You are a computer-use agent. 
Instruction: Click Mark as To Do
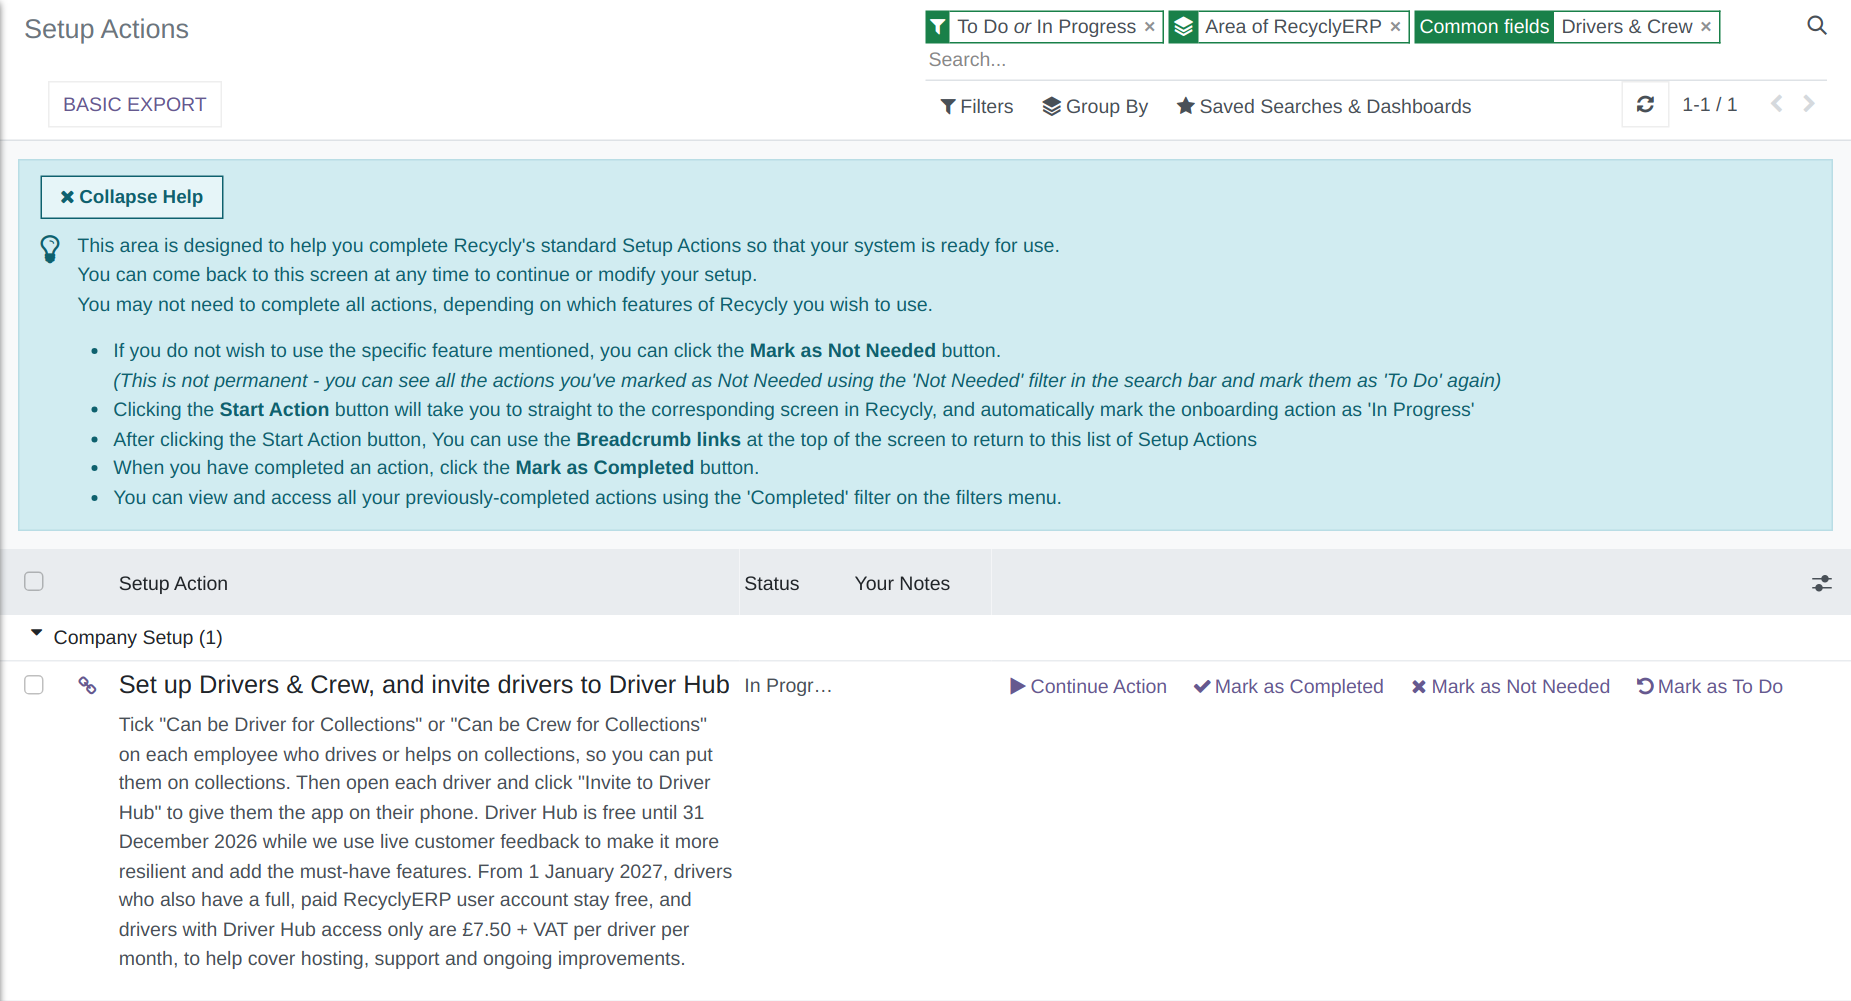click(x=1709, y=686)
